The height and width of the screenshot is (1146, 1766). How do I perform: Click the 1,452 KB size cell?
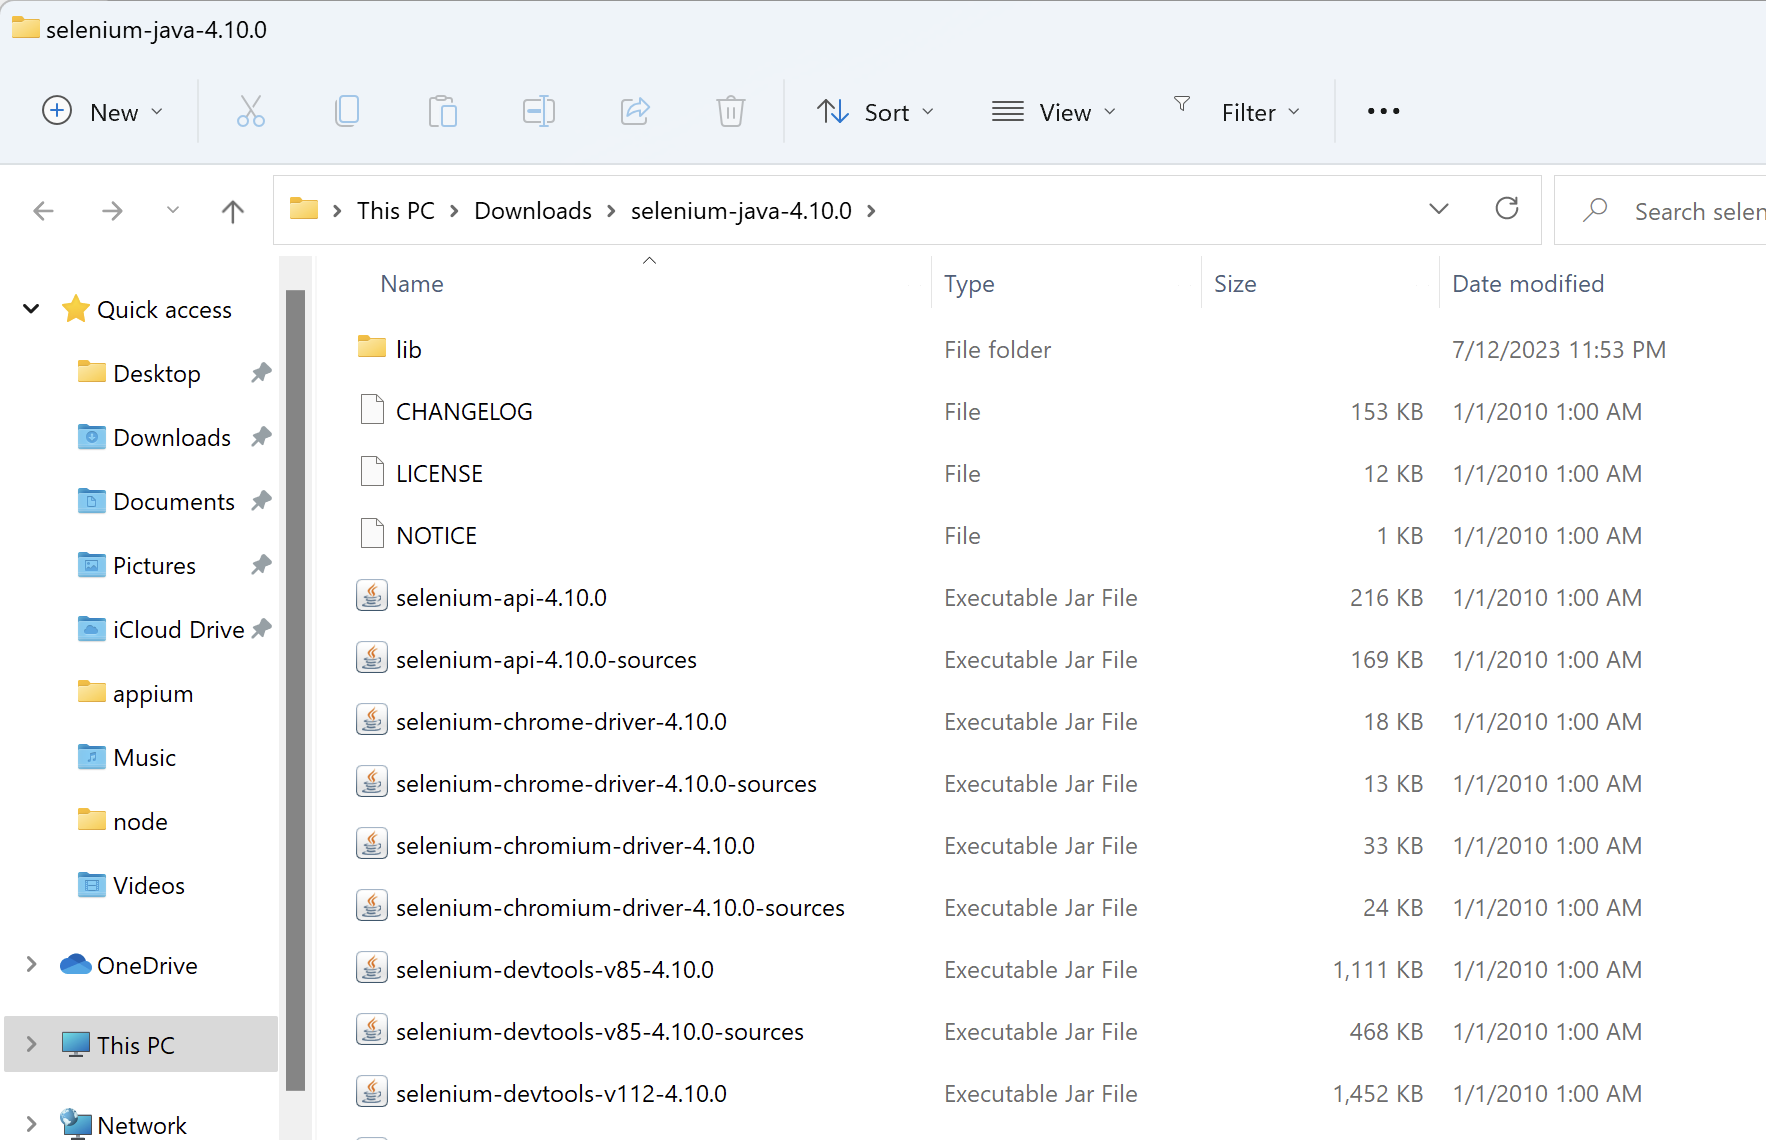click(1377, 1094)
